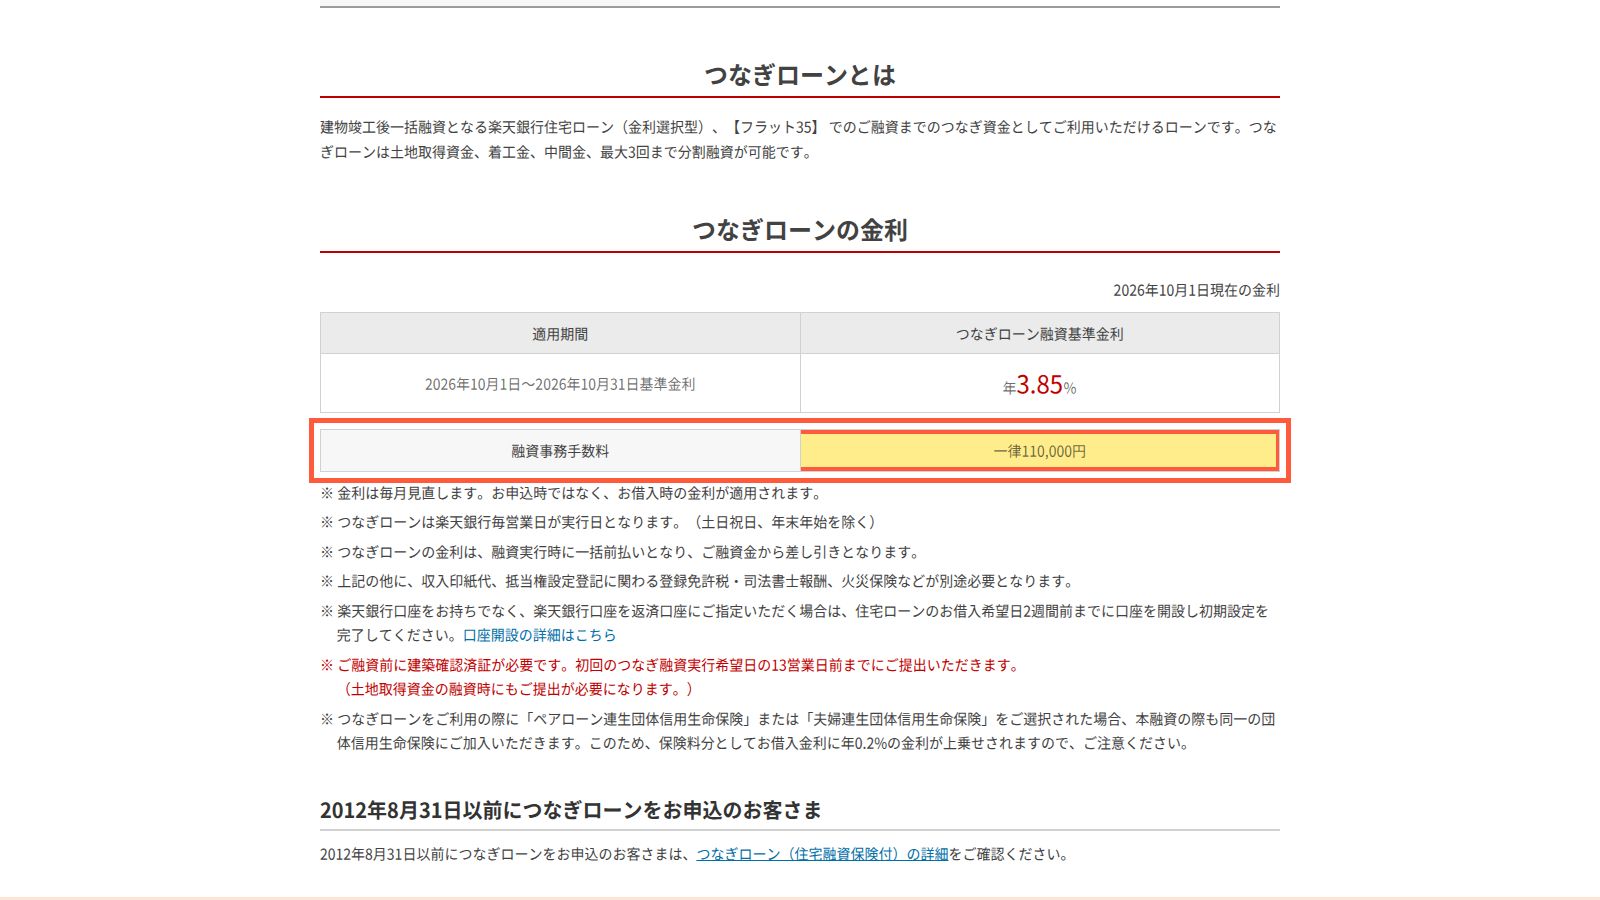Click the 年3.85% interest rate value
1600x900 pixels.
pos(1040,385)
